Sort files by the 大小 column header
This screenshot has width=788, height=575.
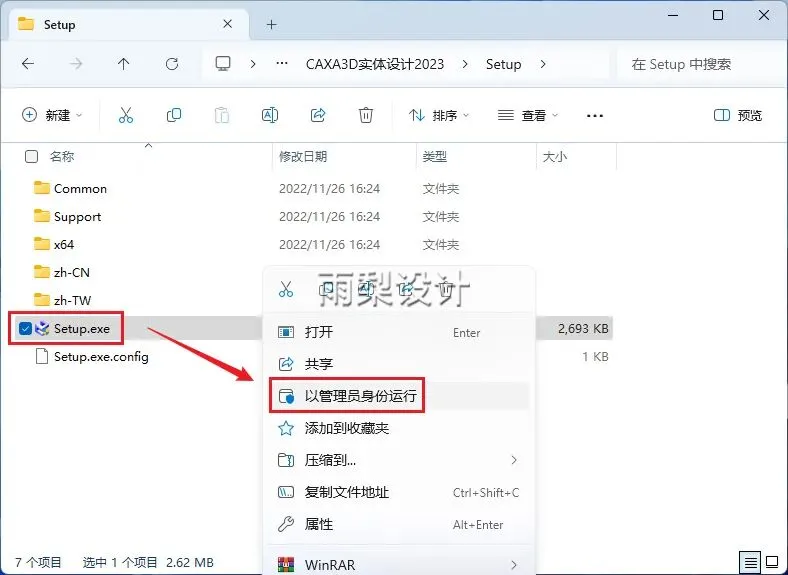tap(555, 157)
